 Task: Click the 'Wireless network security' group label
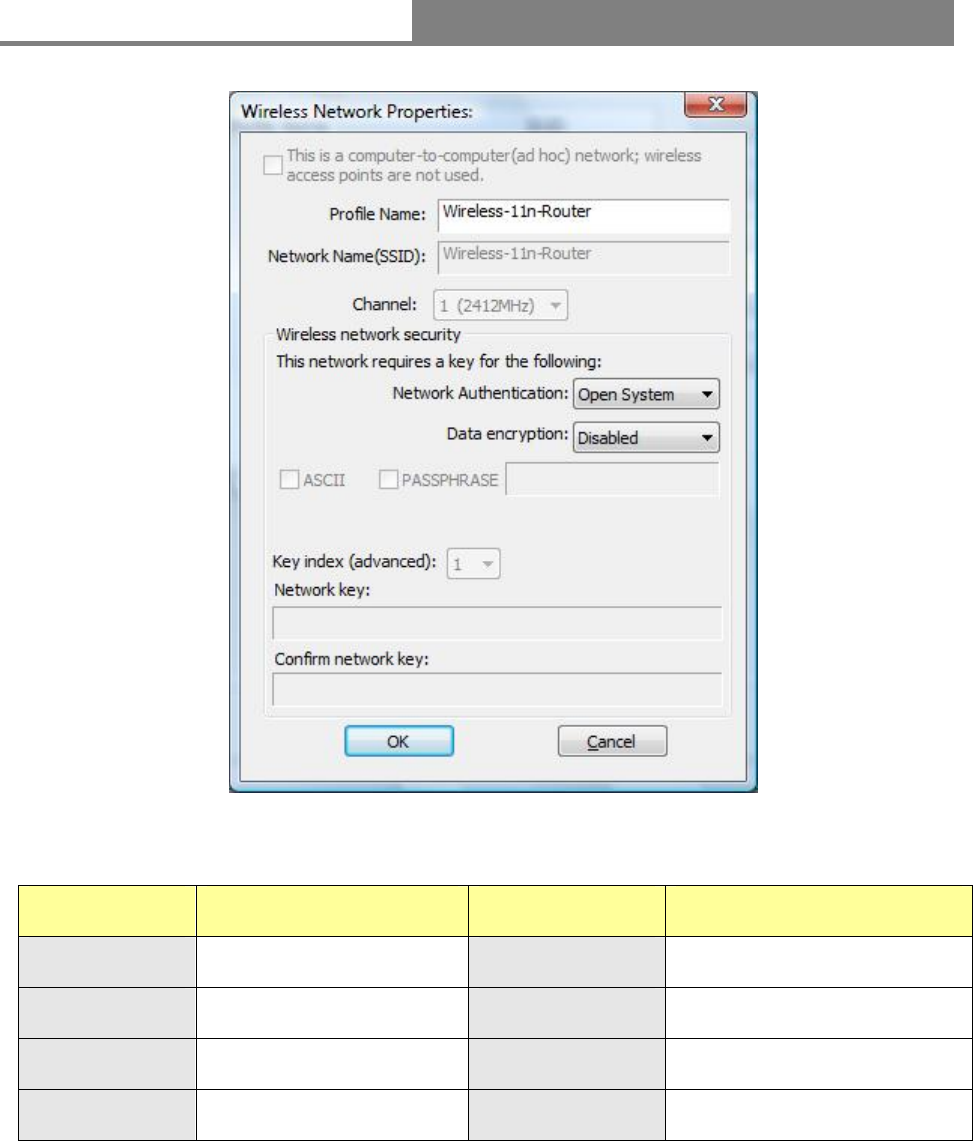coord(368,335)
